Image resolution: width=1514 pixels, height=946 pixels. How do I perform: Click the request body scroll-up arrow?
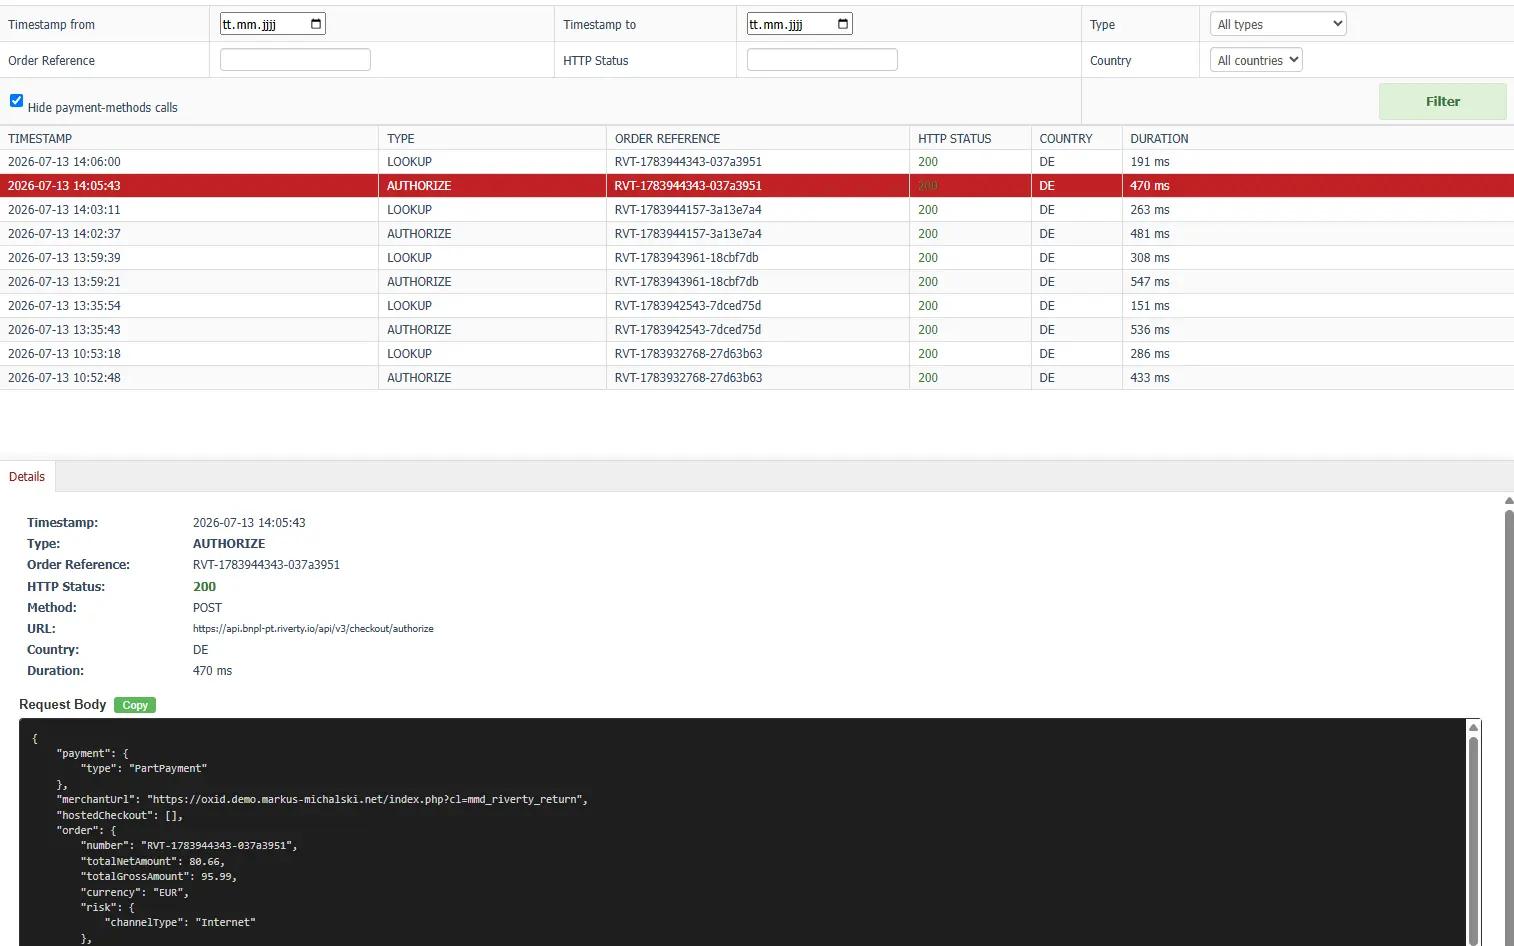[x=1473, y=727]
